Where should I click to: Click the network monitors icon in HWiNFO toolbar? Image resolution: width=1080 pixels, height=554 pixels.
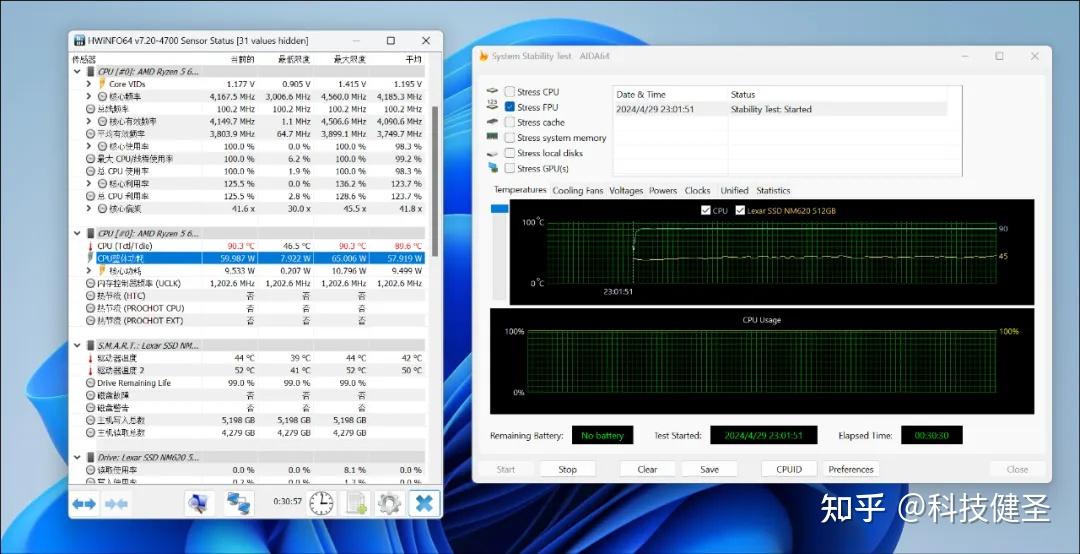point(240,504)
